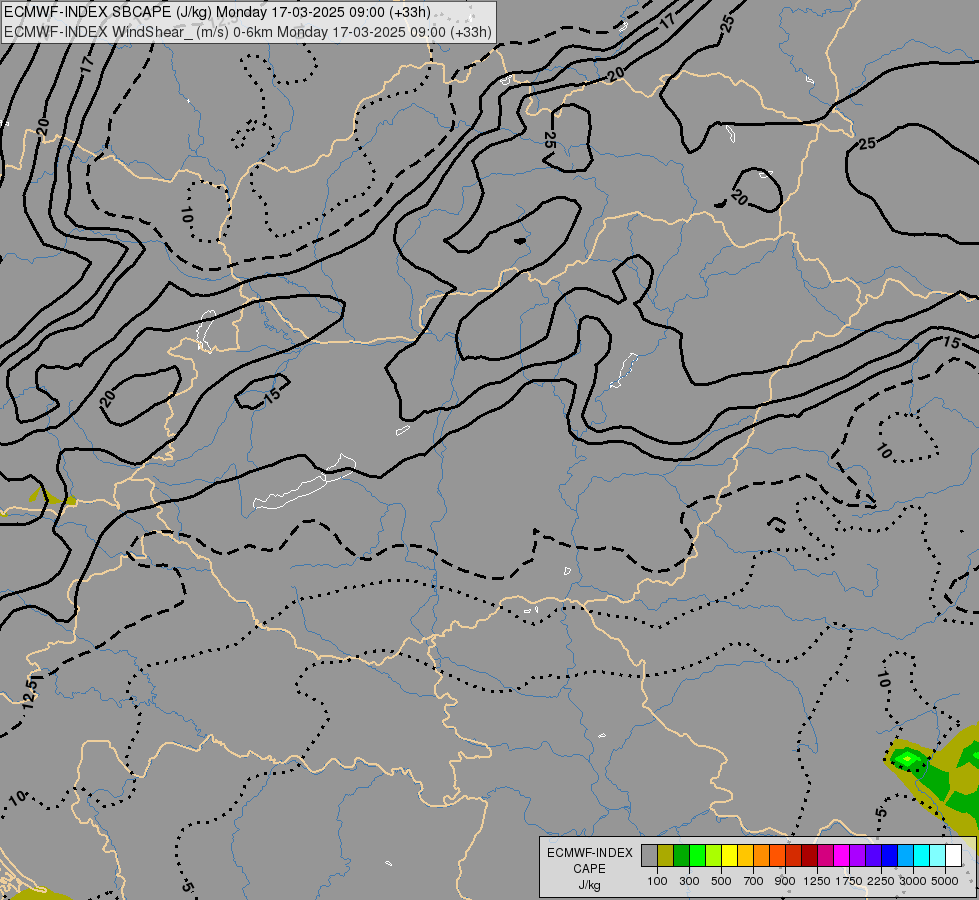This screenshot has width=979, height=900.
Task: Click the gray swatch below 100 J/kg
Action: [x=649, y=855]
